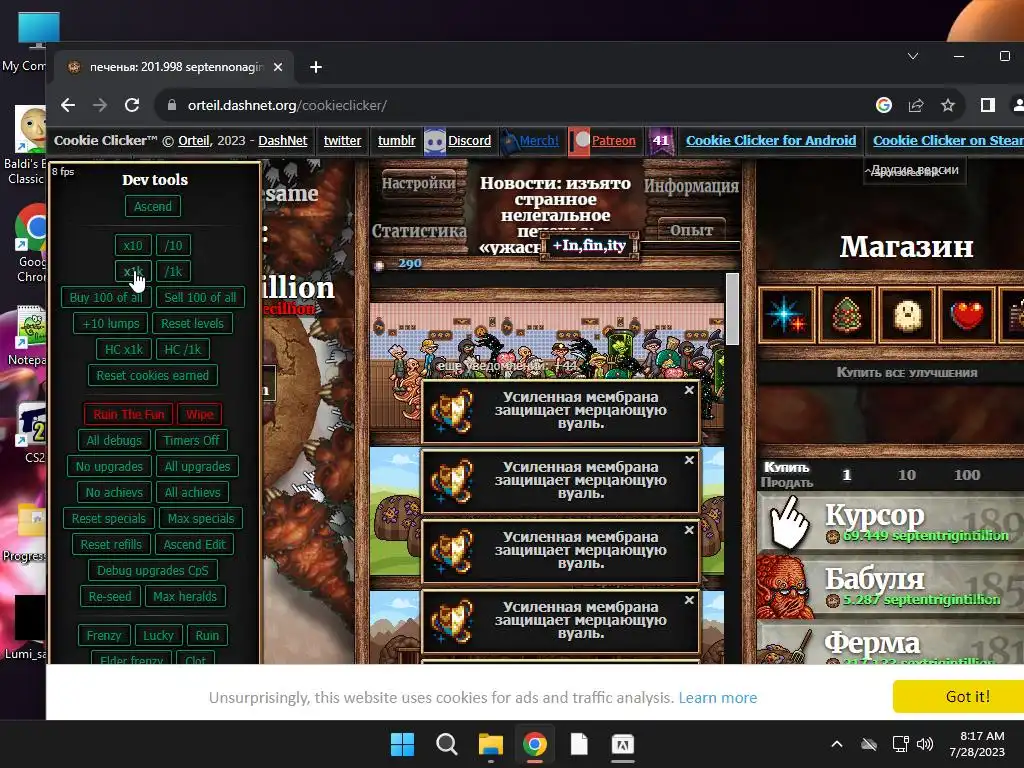This screenshot has width=1024, height=768.
Task: Click Reset cookies earned
Action: pos(153,376)
